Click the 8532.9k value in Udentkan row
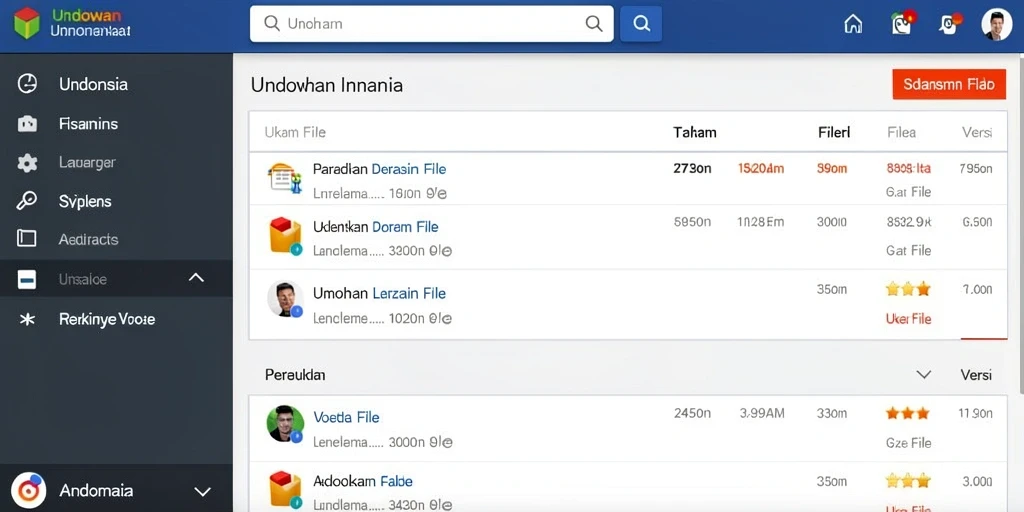 click(908, 222)
